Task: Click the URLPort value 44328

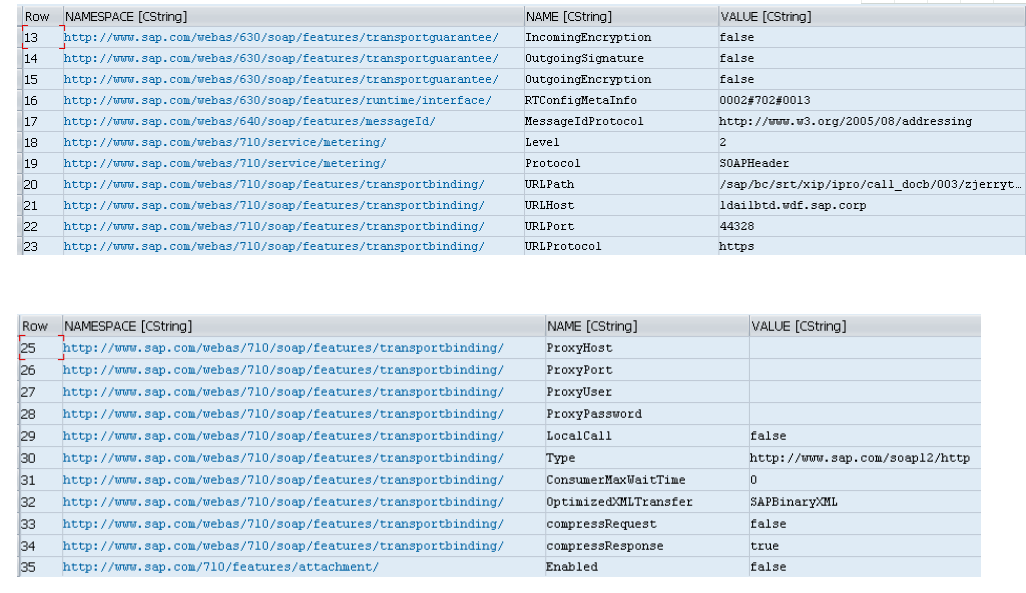Action: (x=739, y=226)
